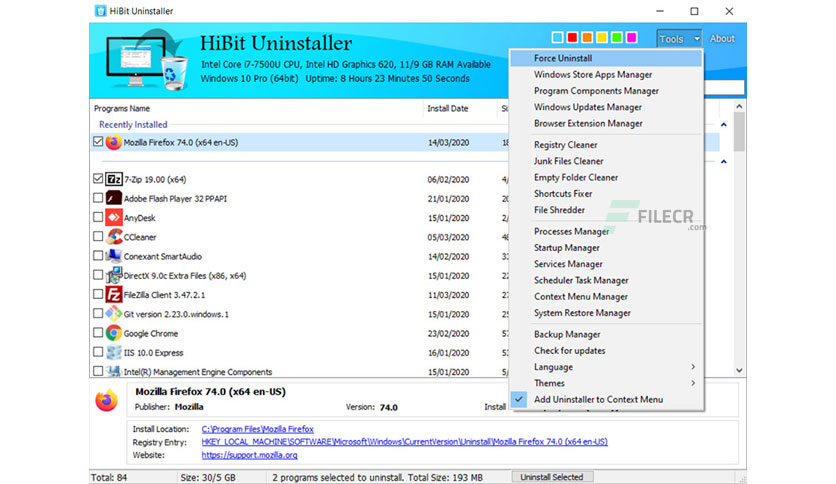Select the light blue theme color swatch
This screenshot has height=484, width=836.
pyautogui.click(x=558, y=37)
